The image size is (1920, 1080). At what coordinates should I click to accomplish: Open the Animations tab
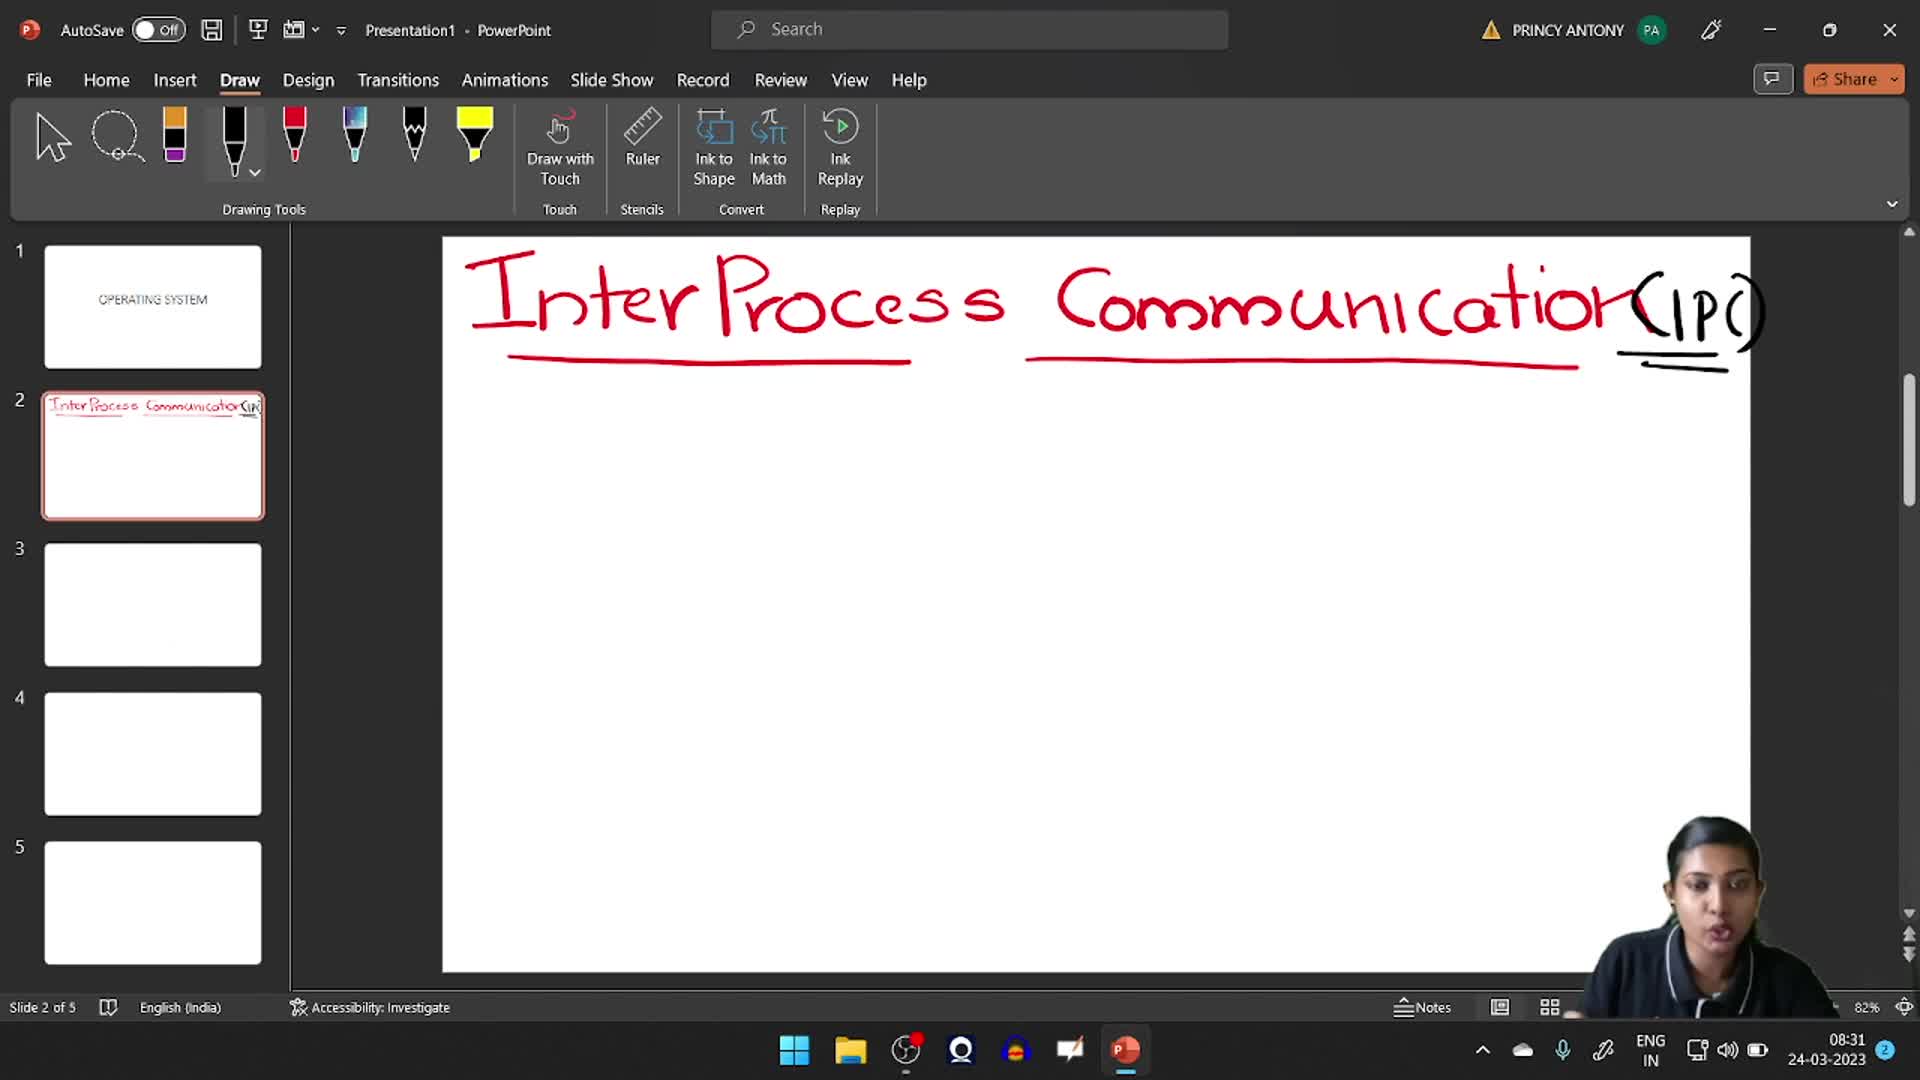[x=504, y=80]
